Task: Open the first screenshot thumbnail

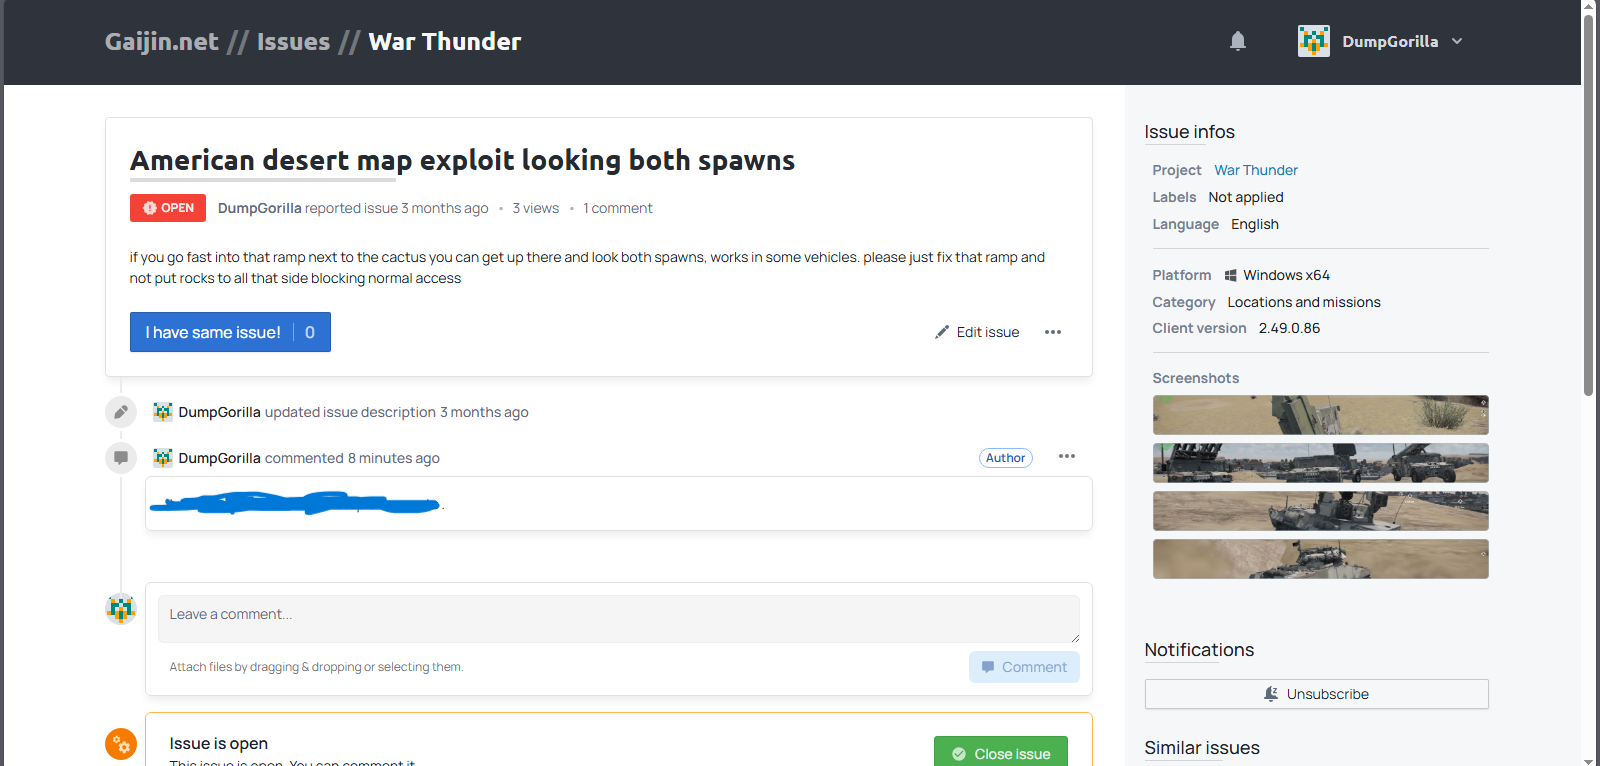Action: point(1320,415)
